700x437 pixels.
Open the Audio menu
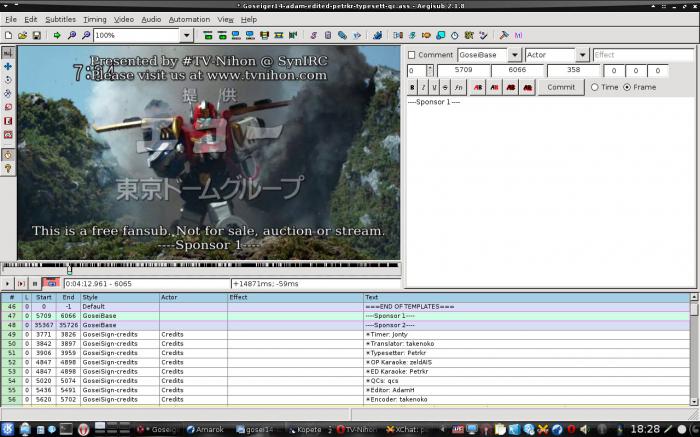[151, 20]
